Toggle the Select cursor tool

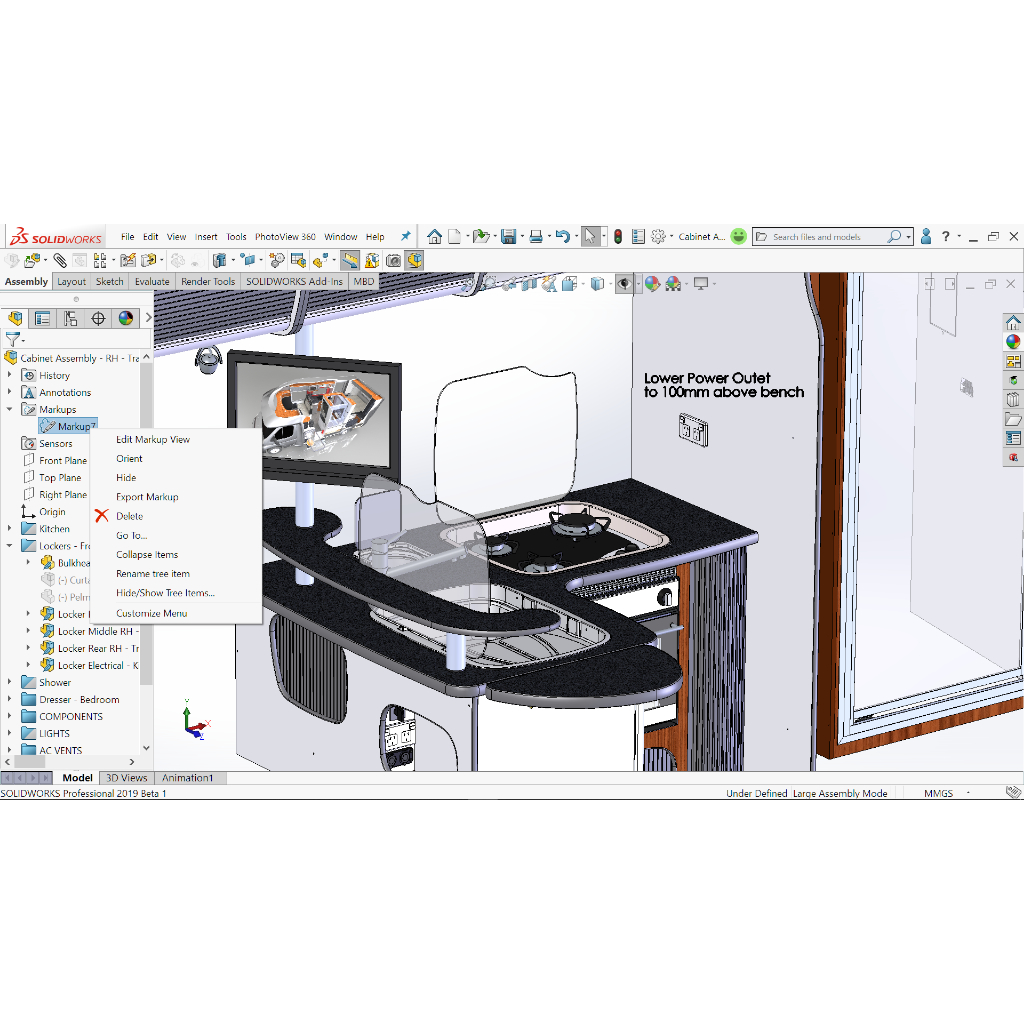pos(590,236)
